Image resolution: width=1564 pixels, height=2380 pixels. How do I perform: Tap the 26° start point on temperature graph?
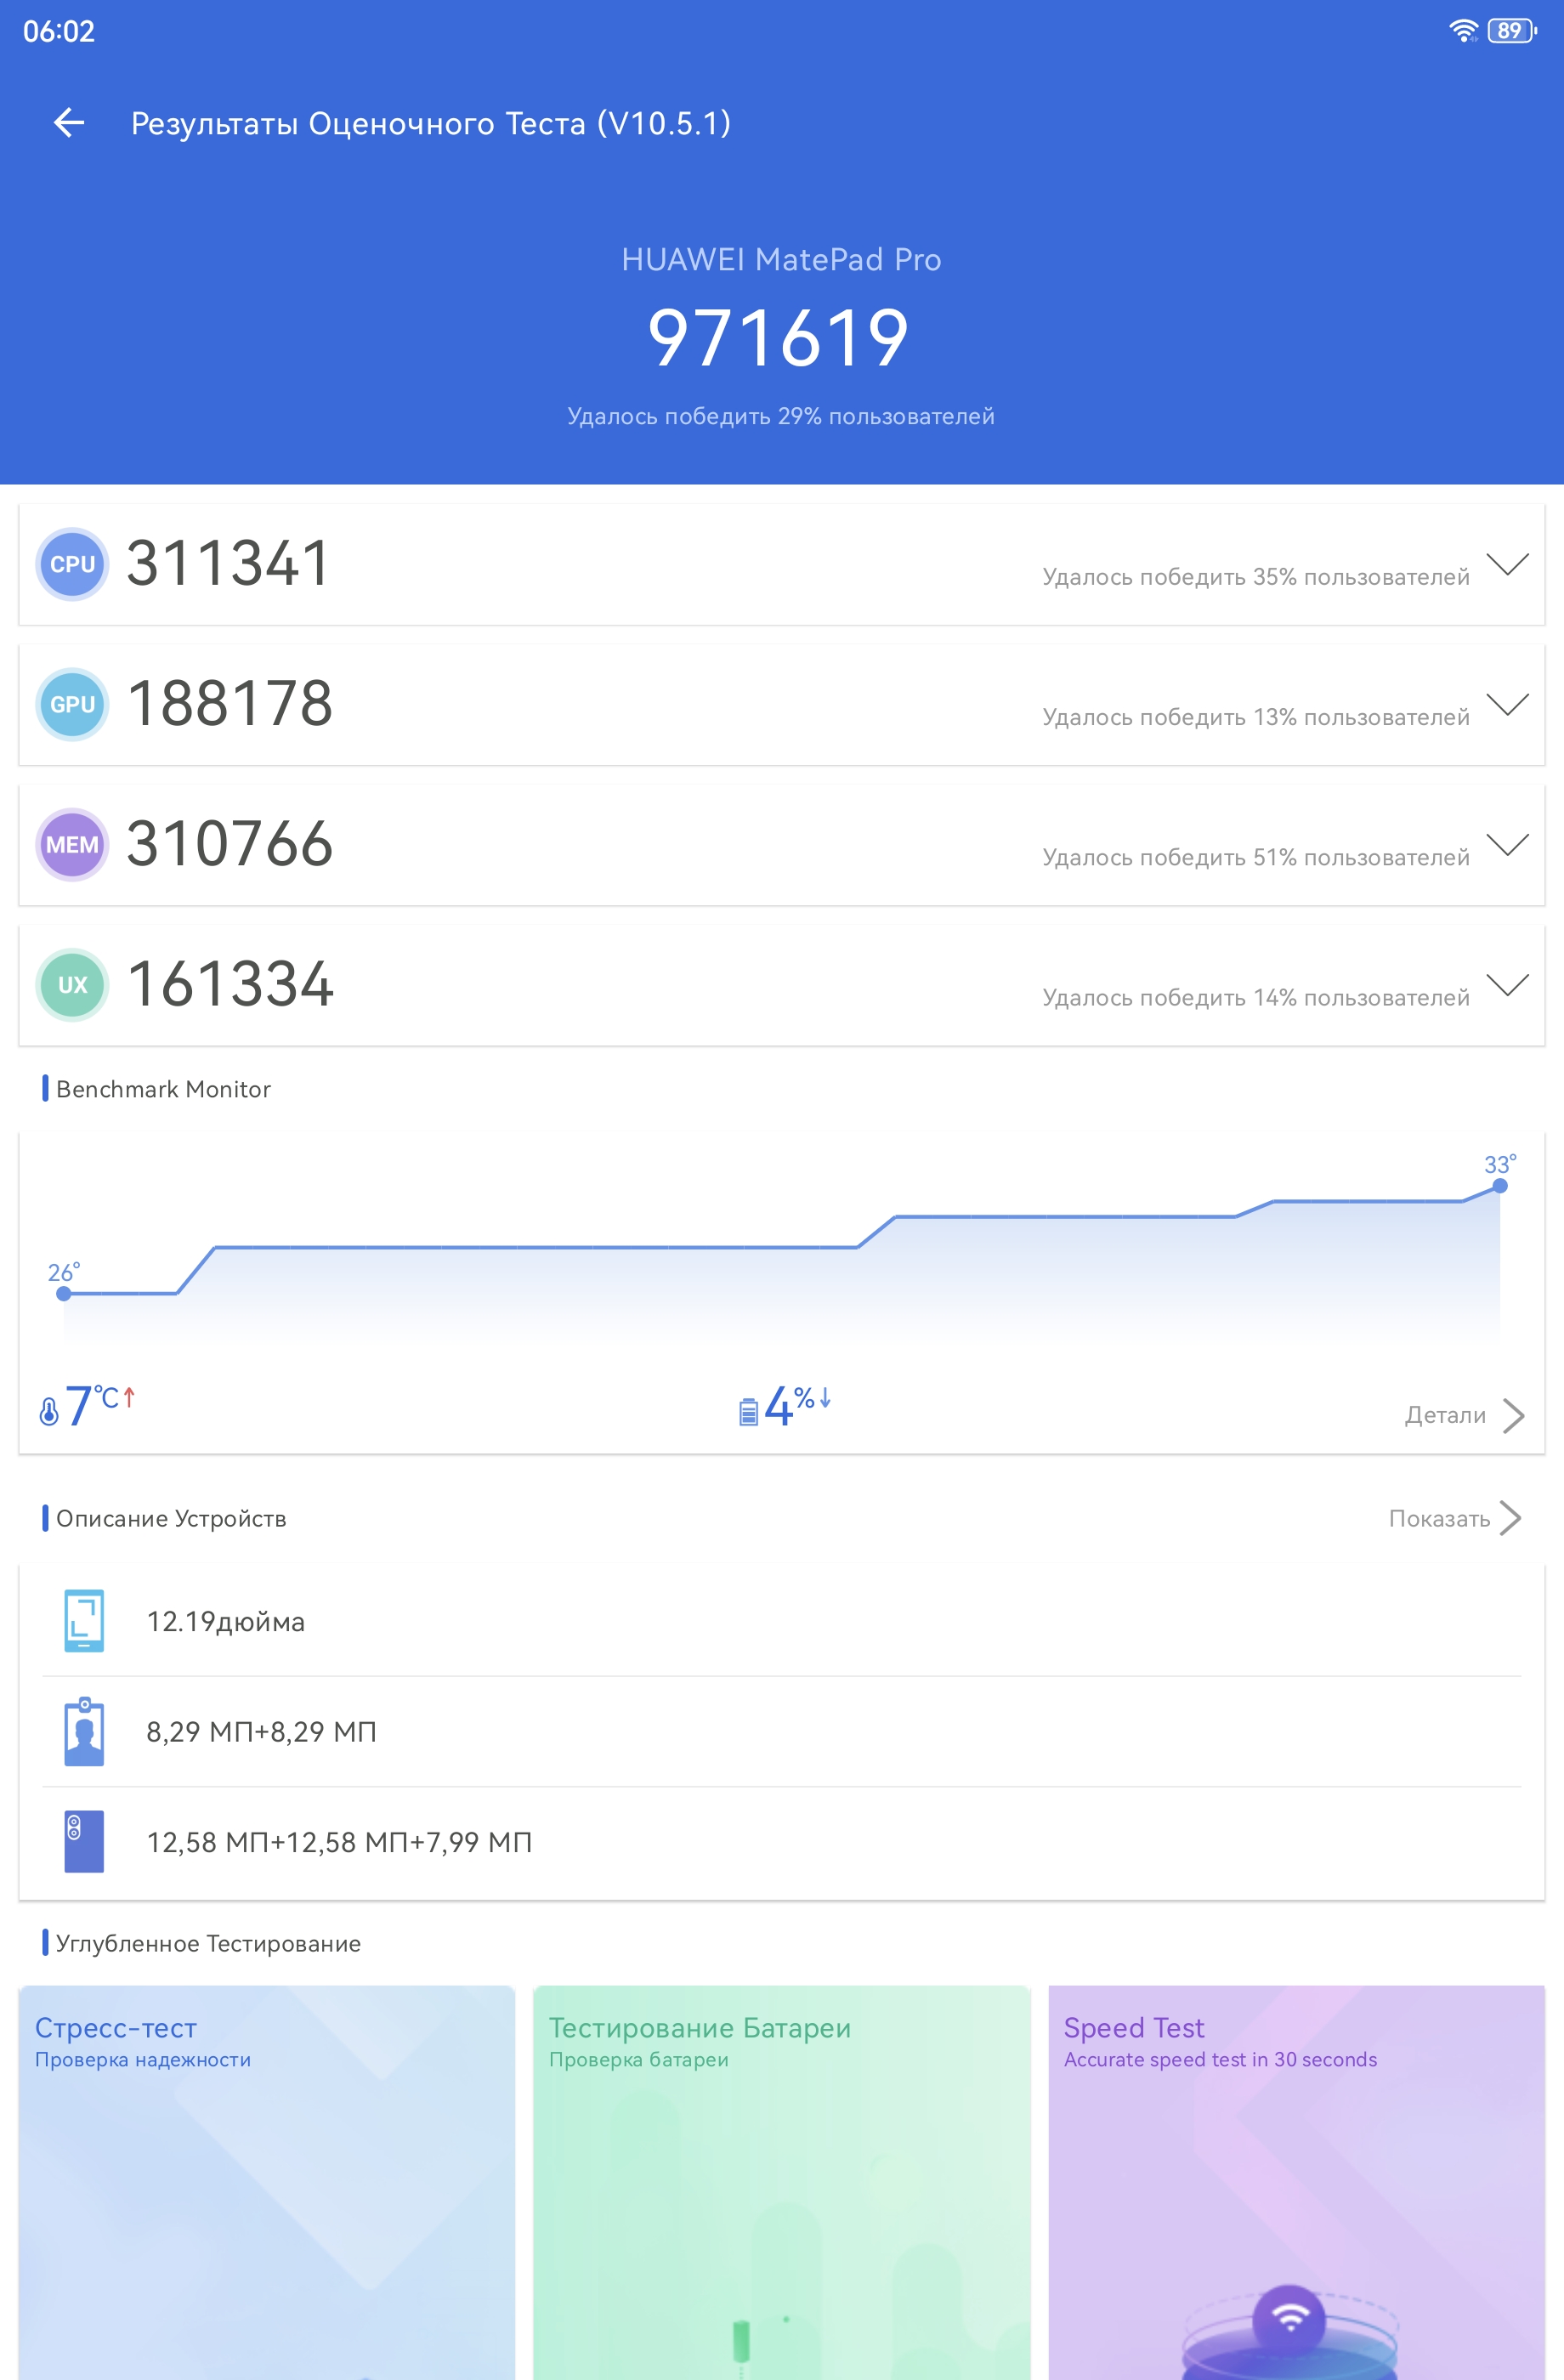click(64, 1293)
